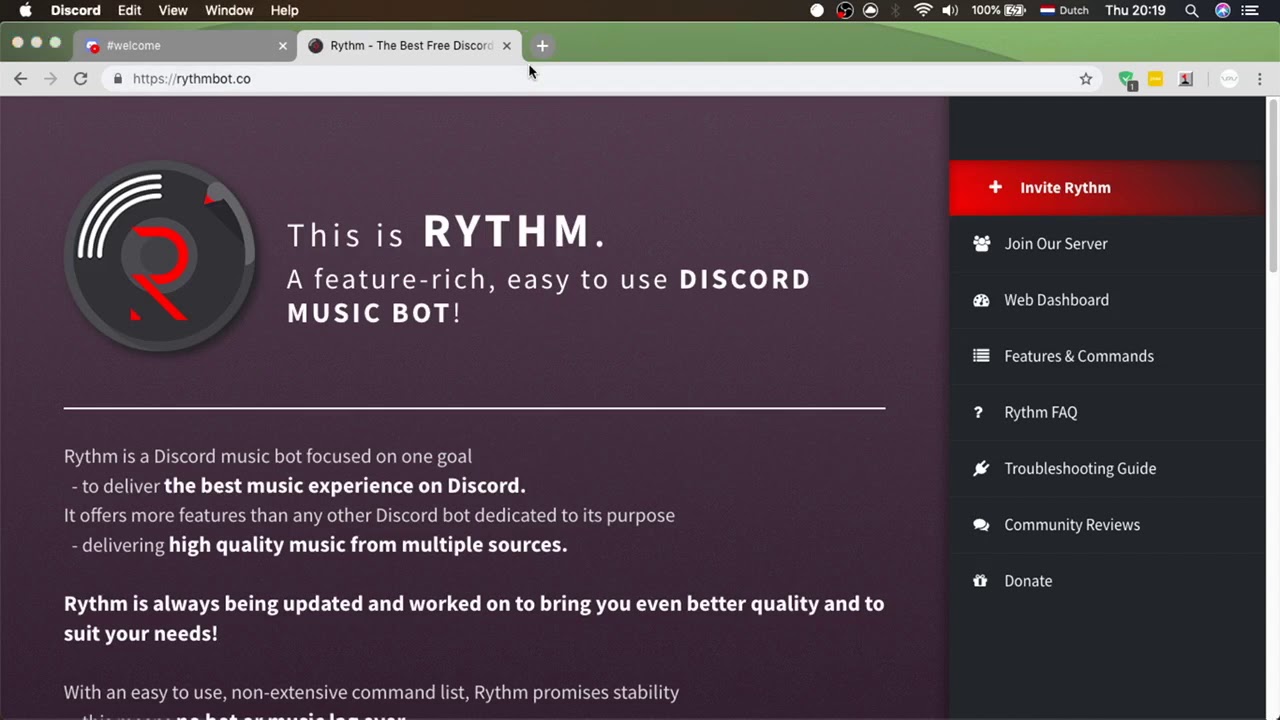This screenshot has width=1280, height=720.
Task: View Community Reviews
Action: coord(1107,524)
